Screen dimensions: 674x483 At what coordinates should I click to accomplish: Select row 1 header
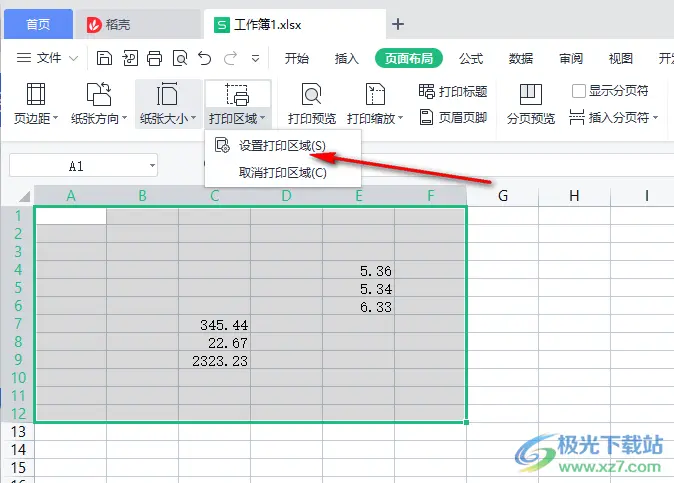pyautogui.click(x=18, y=215)
